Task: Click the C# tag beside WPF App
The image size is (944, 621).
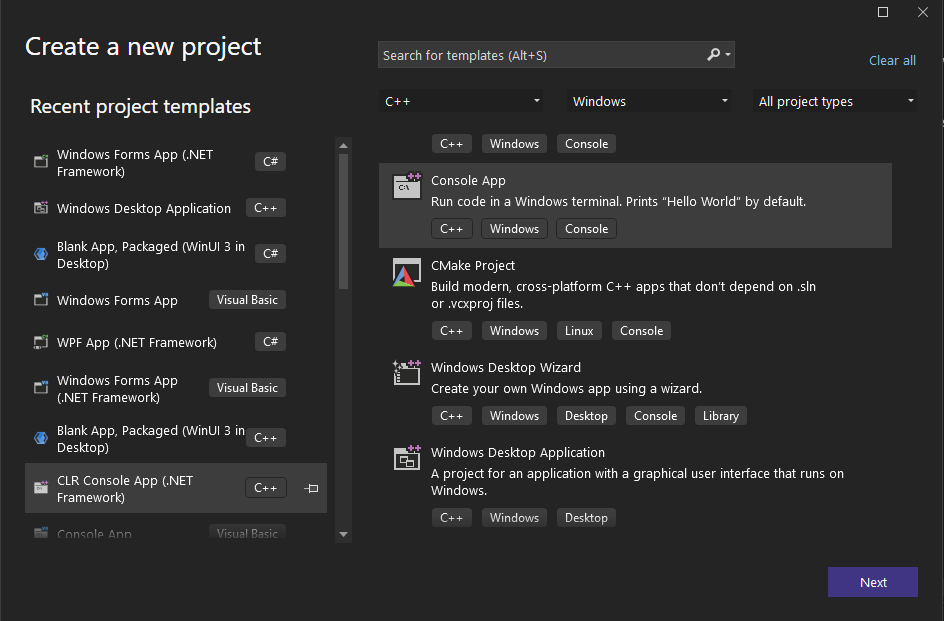Action: pyautogui.click(x=270, y=342)
